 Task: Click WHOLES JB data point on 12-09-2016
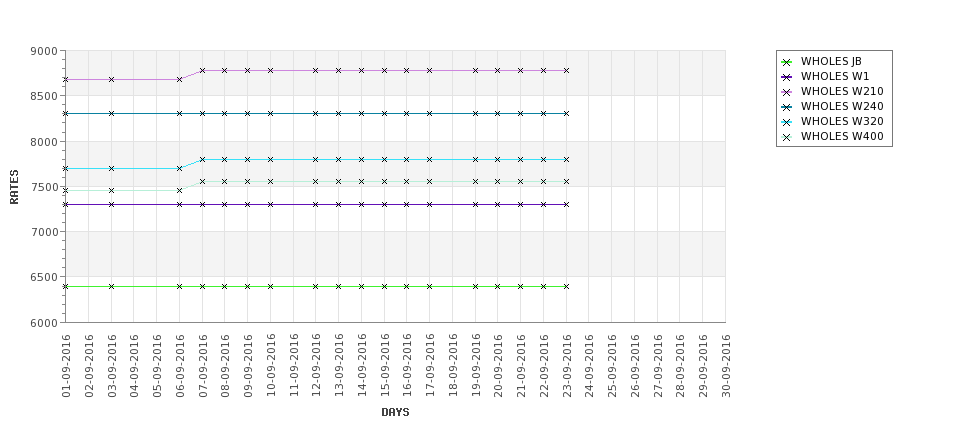tap(316, 287)
